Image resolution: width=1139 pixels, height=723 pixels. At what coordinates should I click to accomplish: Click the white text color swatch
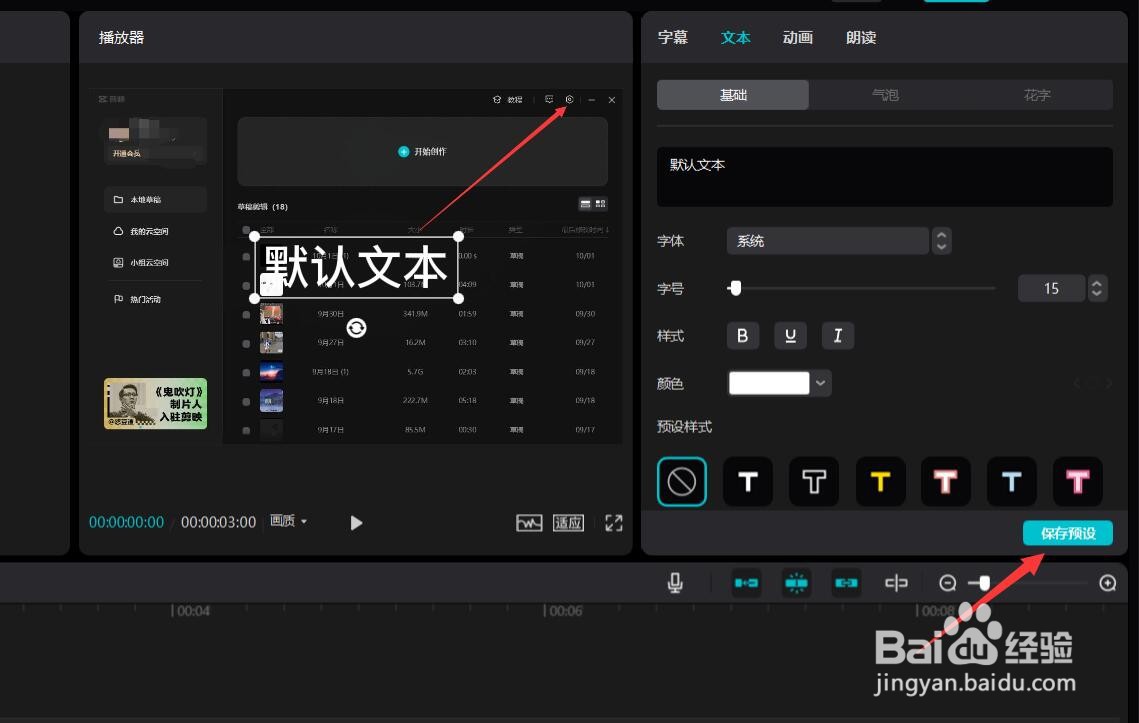point(769,383)
